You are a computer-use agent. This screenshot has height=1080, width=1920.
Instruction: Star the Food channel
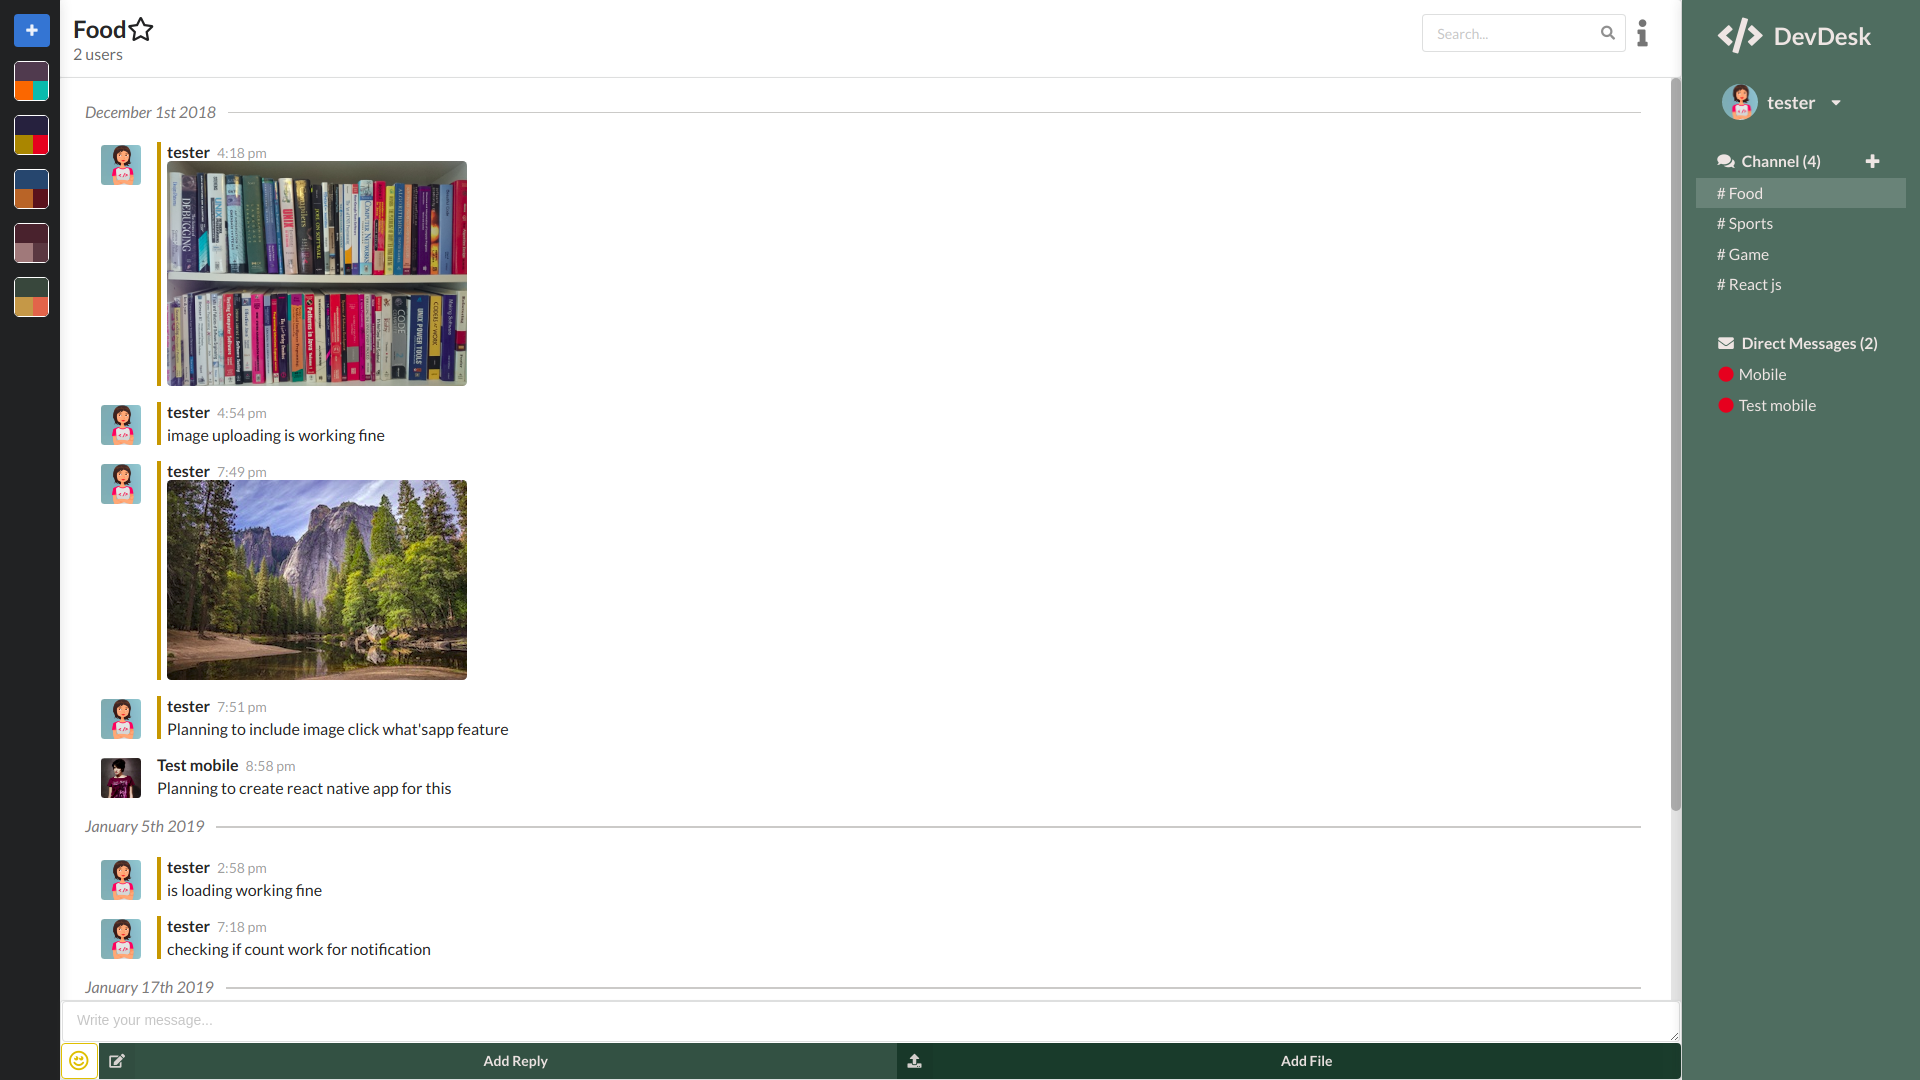click(141, 30)
